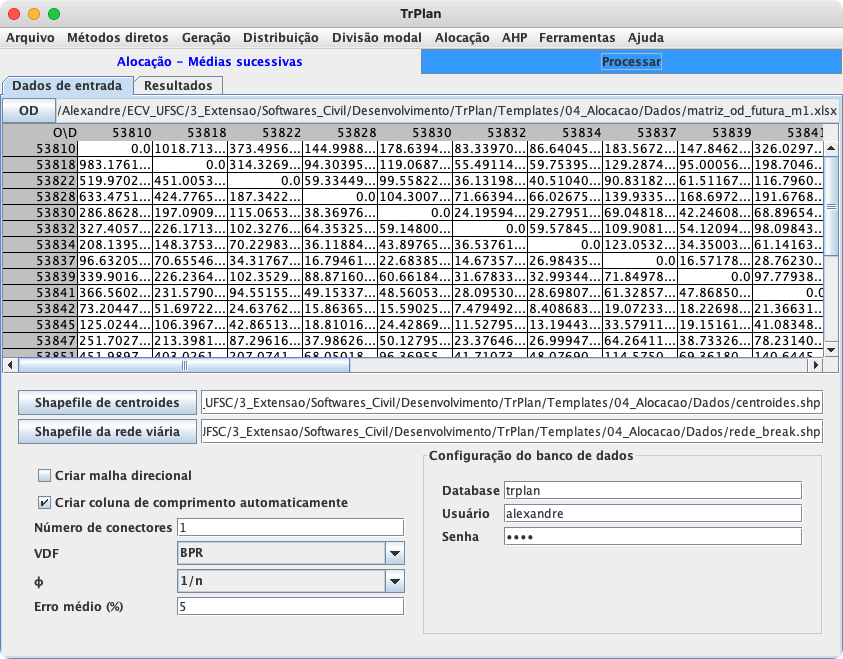
Task: Select cell 7.479492... in row 53842
Action: 490,309
